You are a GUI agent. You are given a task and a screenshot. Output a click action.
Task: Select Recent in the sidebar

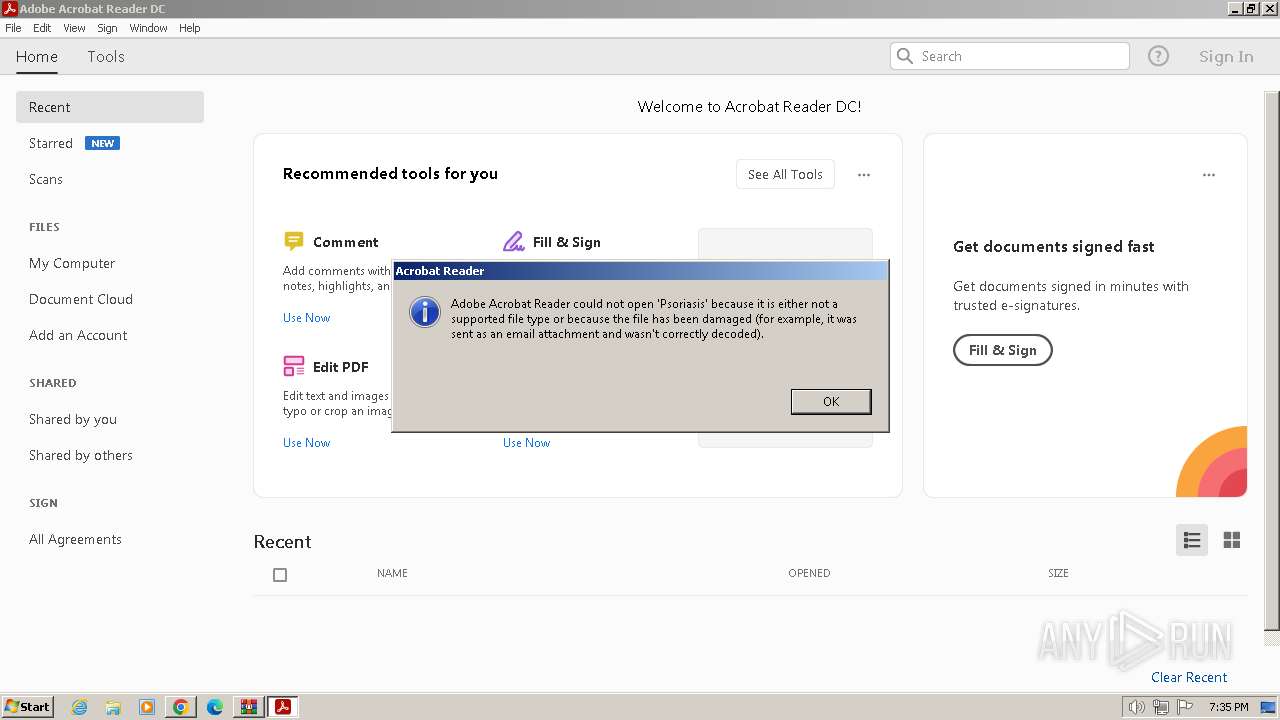110,107
